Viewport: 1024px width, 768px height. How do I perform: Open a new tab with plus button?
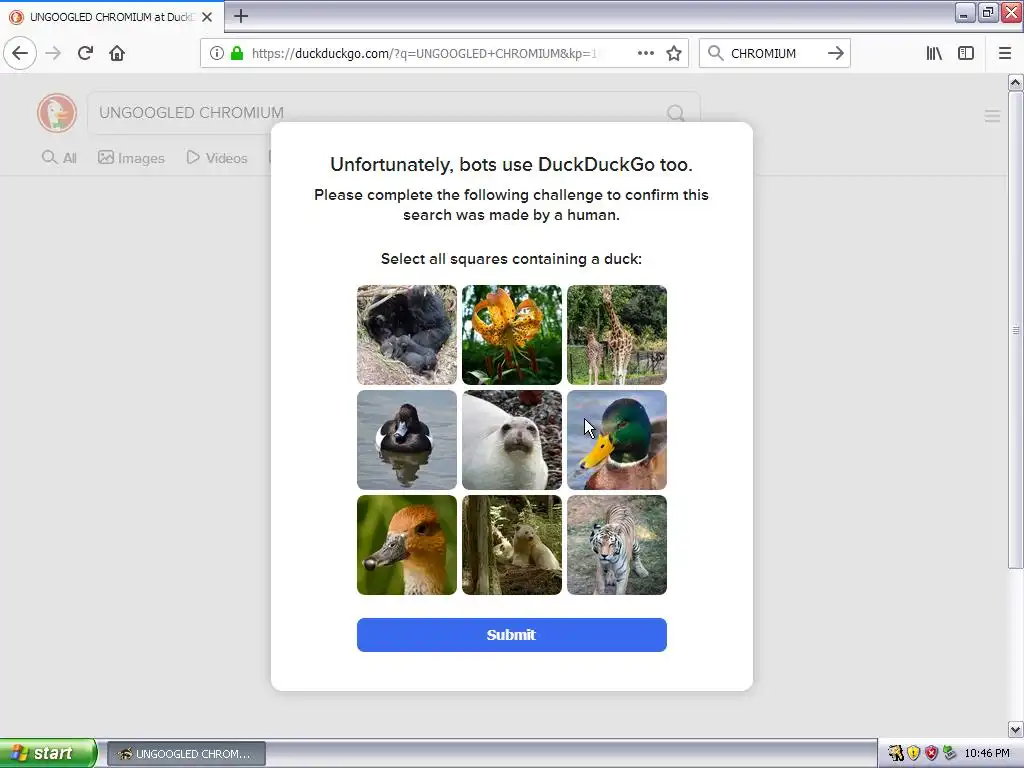pyautogui.click(x=240, y=16)
